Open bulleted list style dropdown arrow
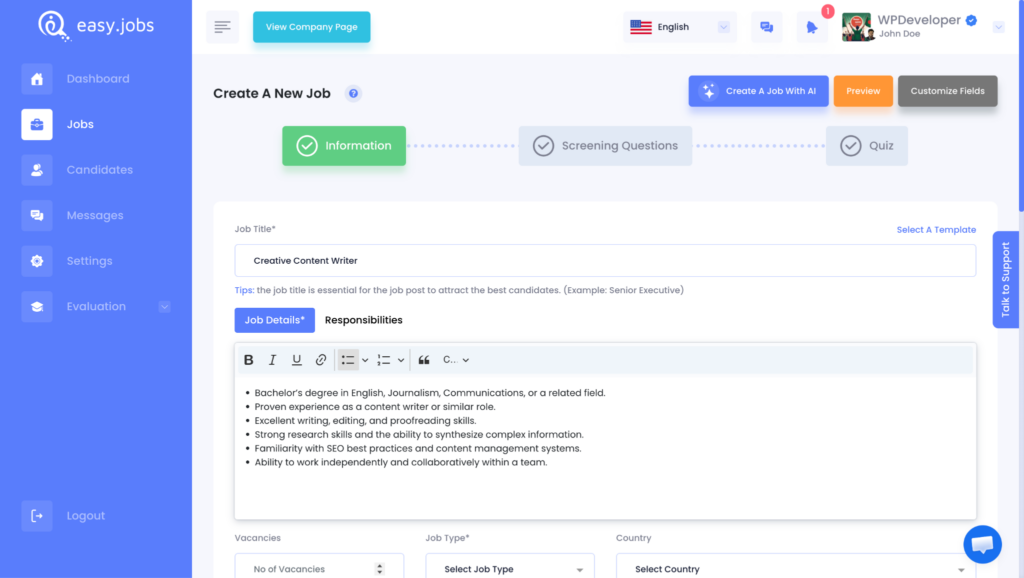Viewport: 1024px width, 578px height. click(365, 360)
